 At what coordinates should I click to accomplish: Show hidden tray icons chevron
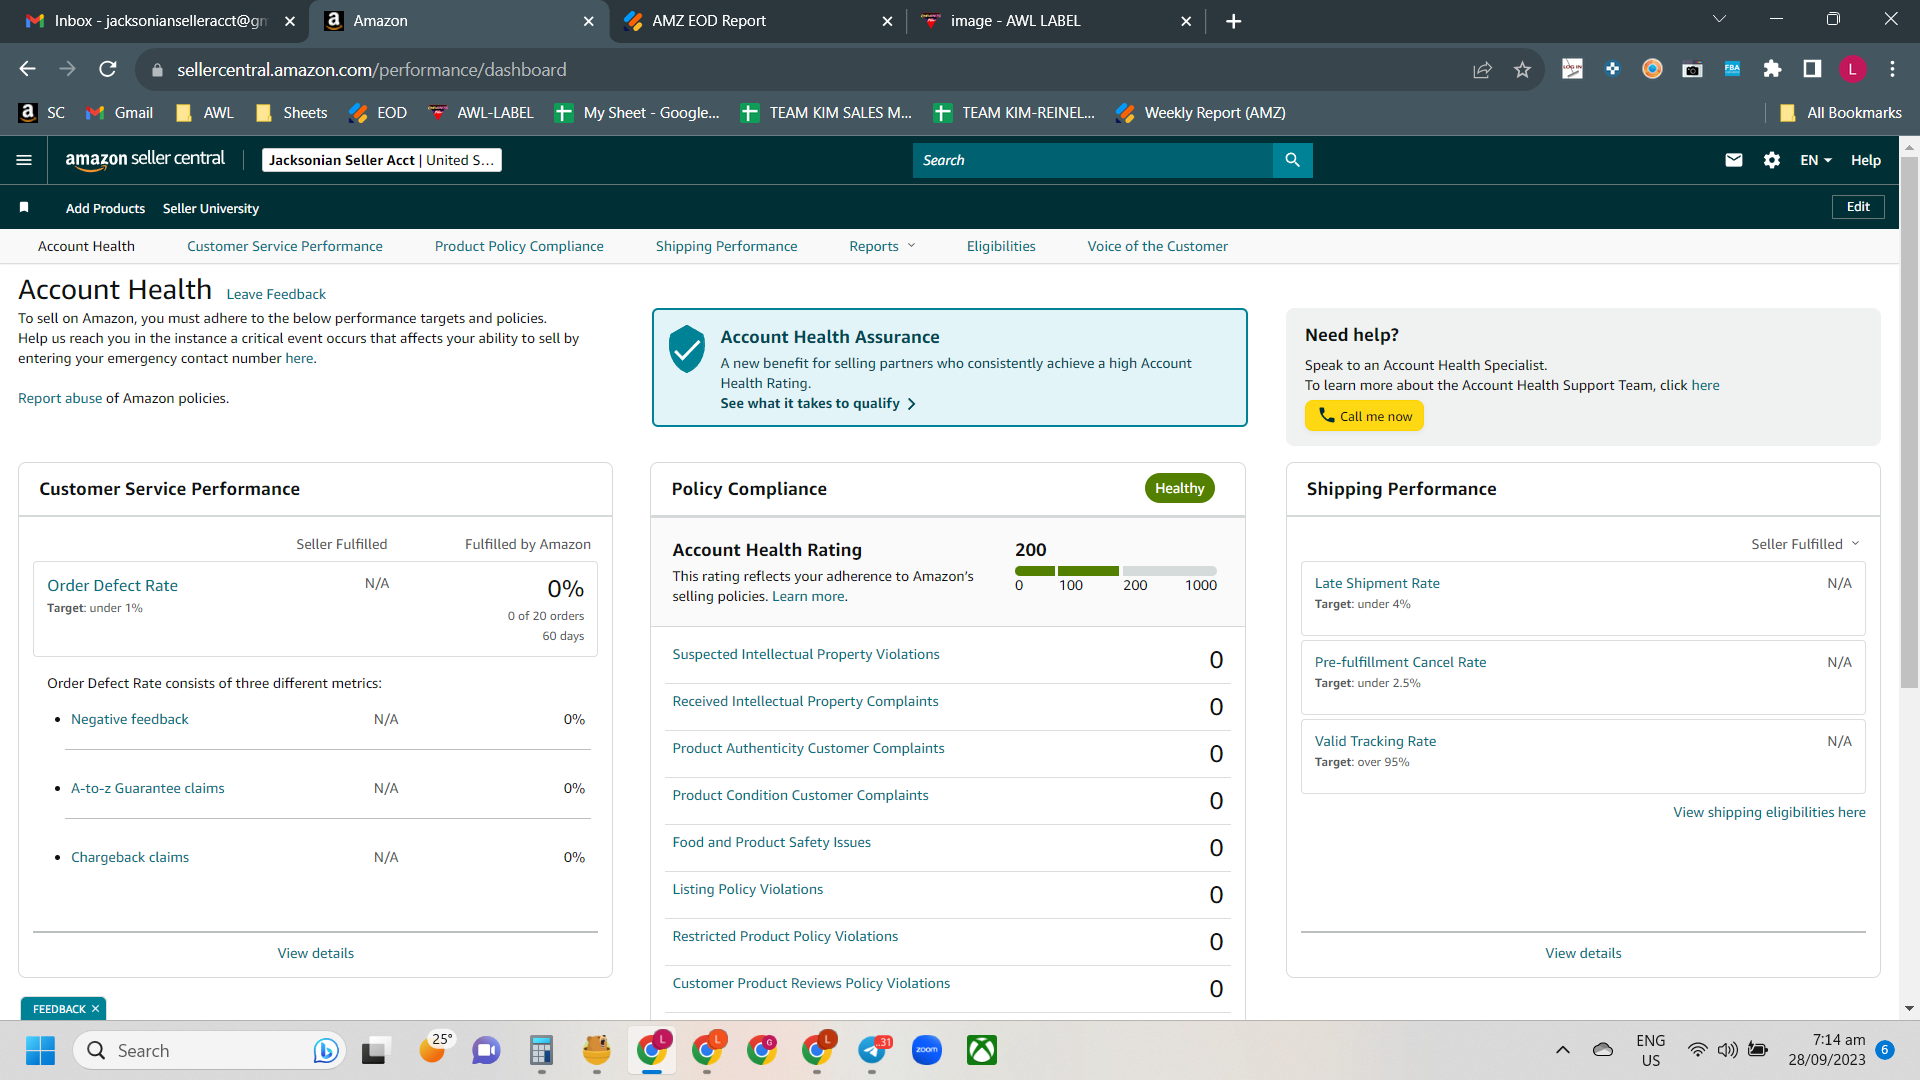tap(1562, 1050)
